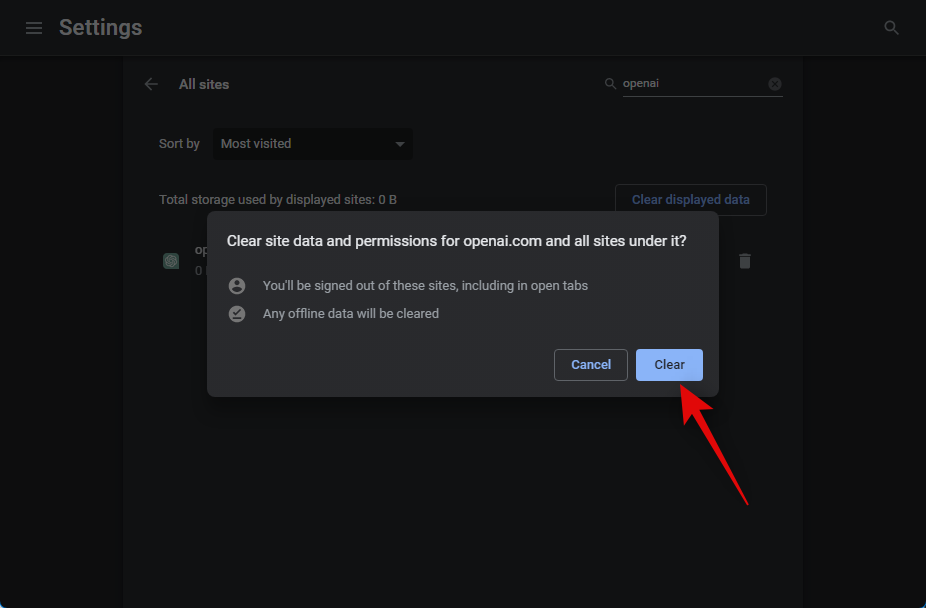This screenshot has height=608, width=926.
Task: Click the signed-out account icon in dialog
Action: pos(237,286)
